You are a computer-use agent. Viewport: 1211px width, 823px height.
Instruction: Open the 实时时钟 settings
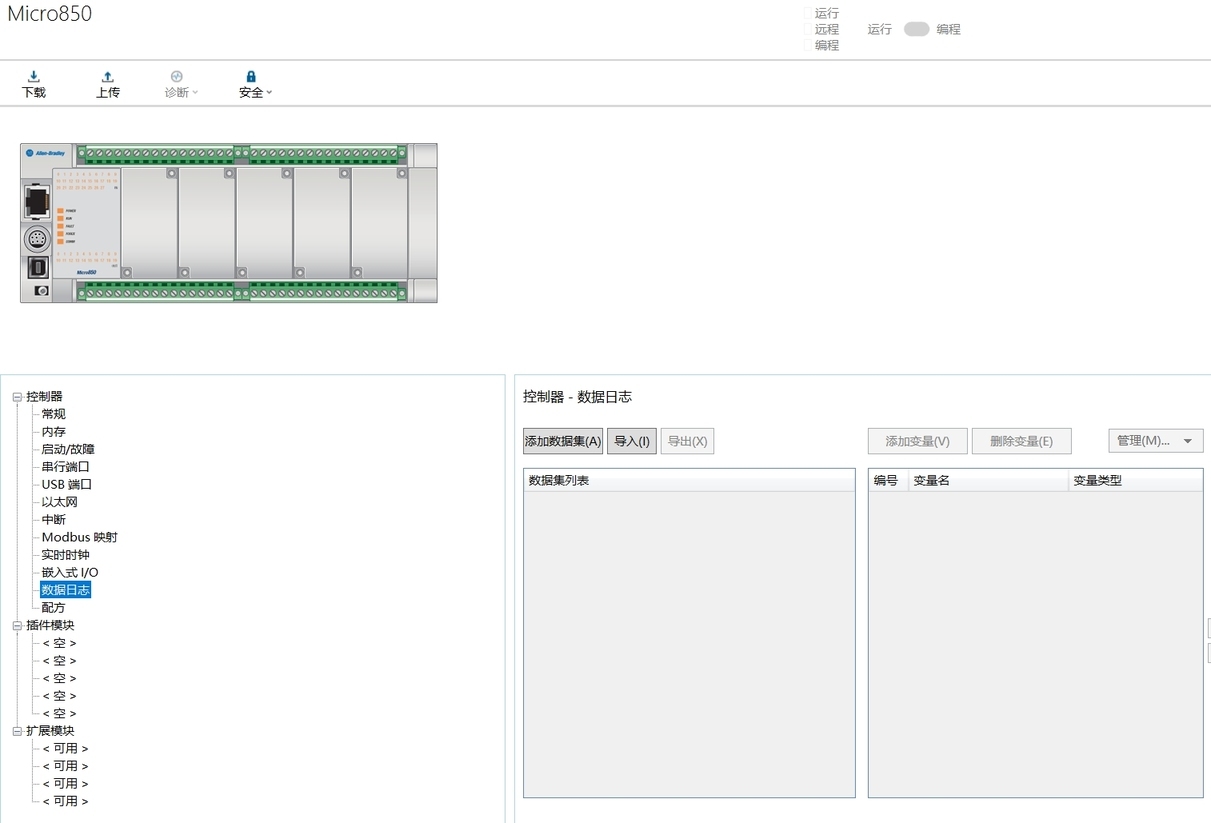(x=66, y=555)
